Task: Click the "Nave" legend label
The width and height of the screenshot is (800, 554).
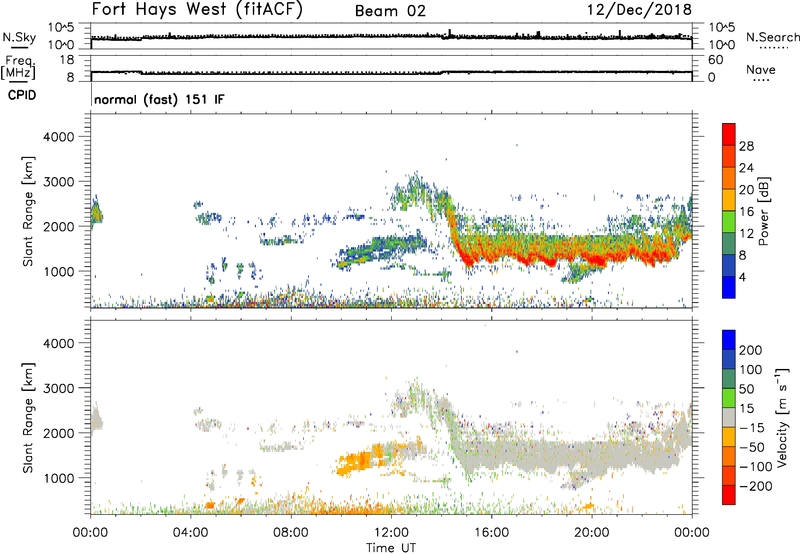Action: coord(760,69)
